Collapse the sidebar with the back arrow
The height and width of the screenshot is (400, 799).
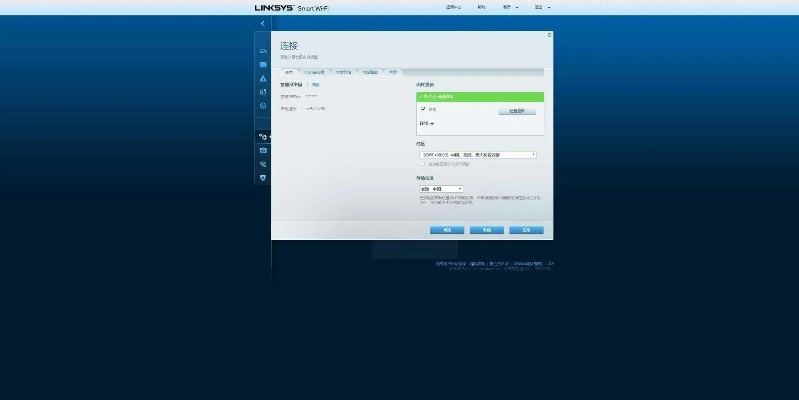click(x=263, y=22)
